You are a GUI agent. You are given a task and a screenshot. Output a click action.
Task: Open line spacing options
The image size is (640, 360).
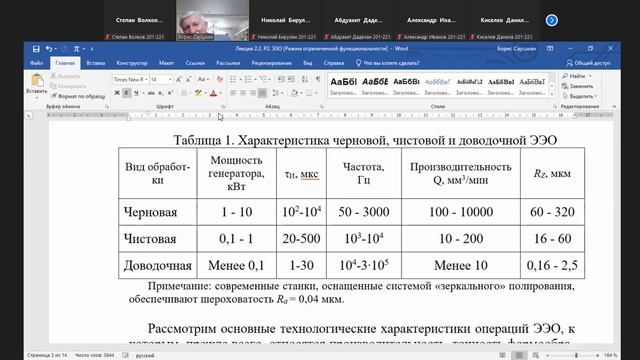276,93
